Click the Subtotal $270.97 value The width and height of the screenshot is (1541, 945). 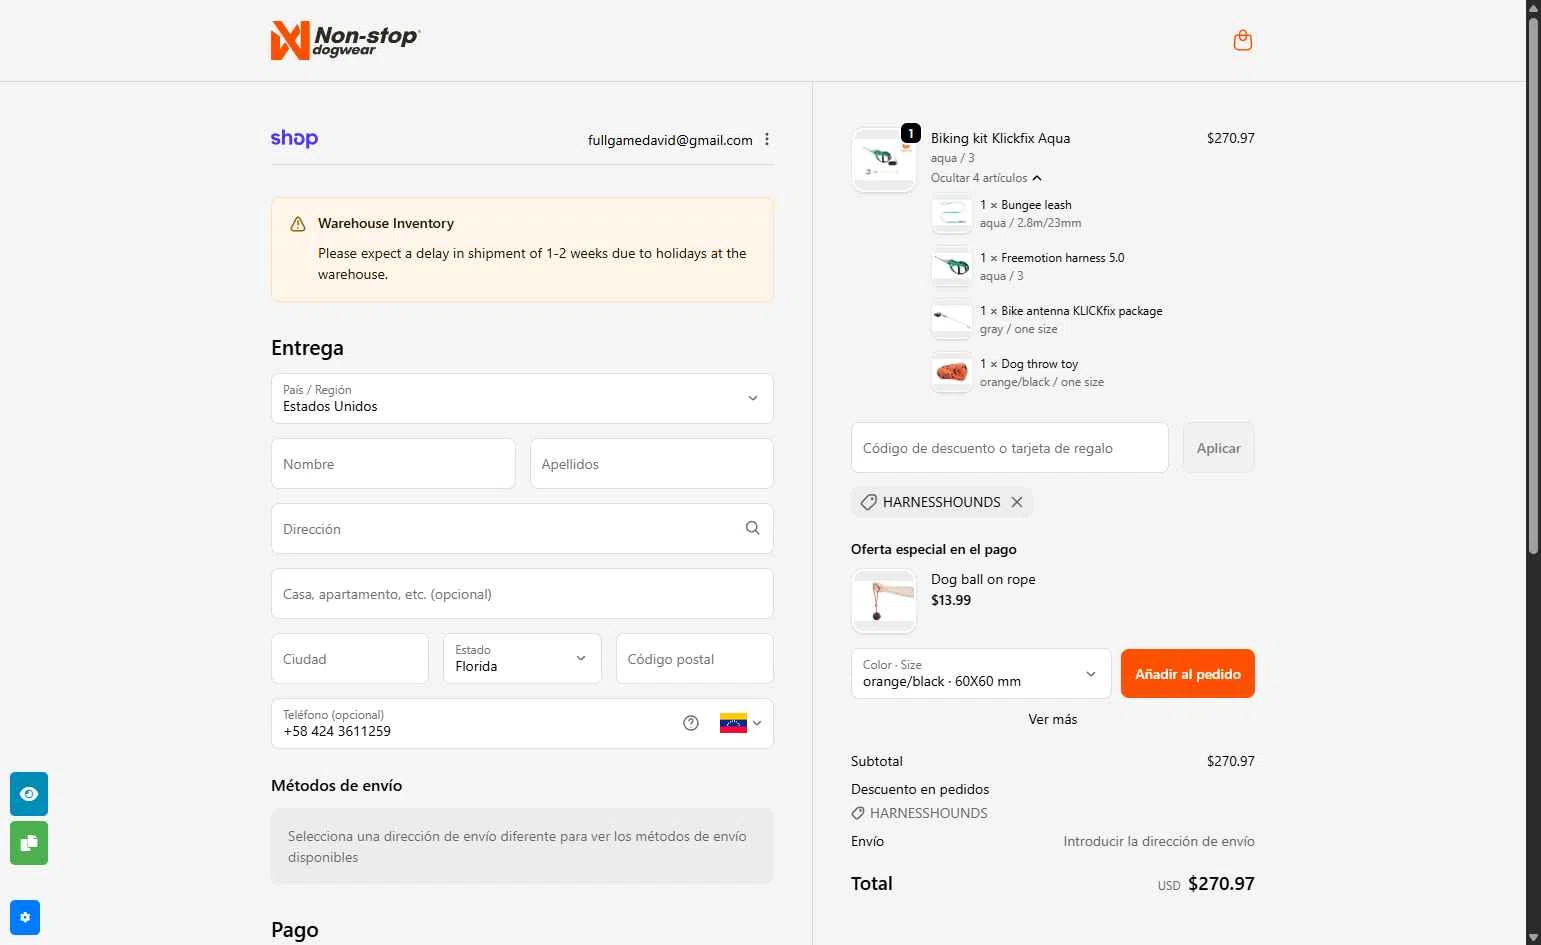point(1231,761)
